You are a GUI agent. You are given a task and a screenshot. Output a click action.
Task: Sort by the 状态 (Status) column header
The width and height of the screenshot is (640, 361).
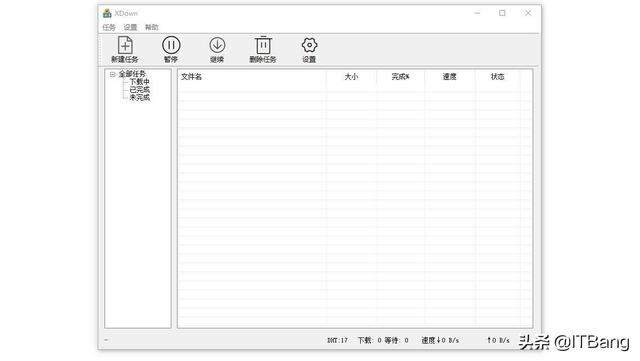(x=498, y=77)
